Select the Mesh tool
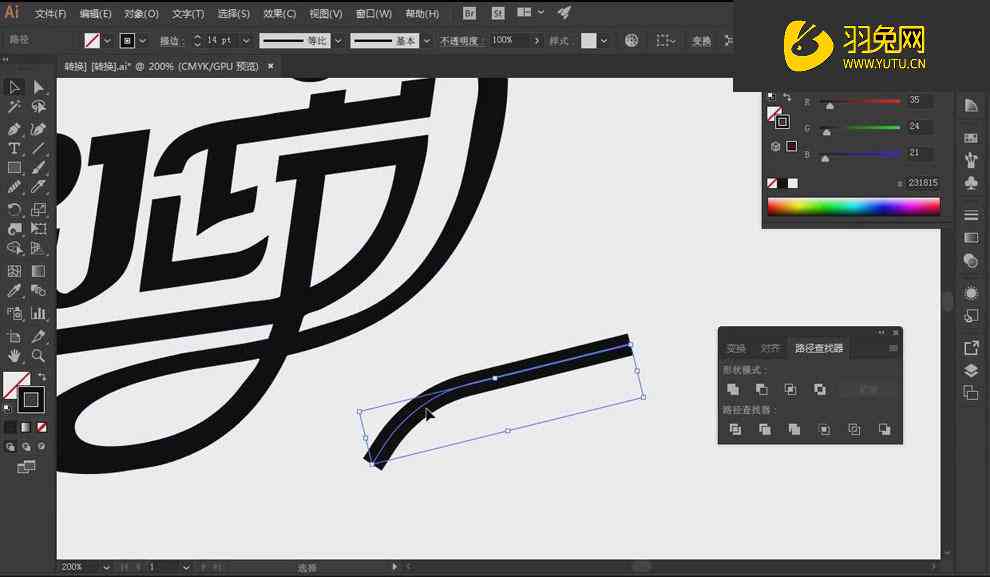The width and height of the screenshot is (990, 577). 14,271
